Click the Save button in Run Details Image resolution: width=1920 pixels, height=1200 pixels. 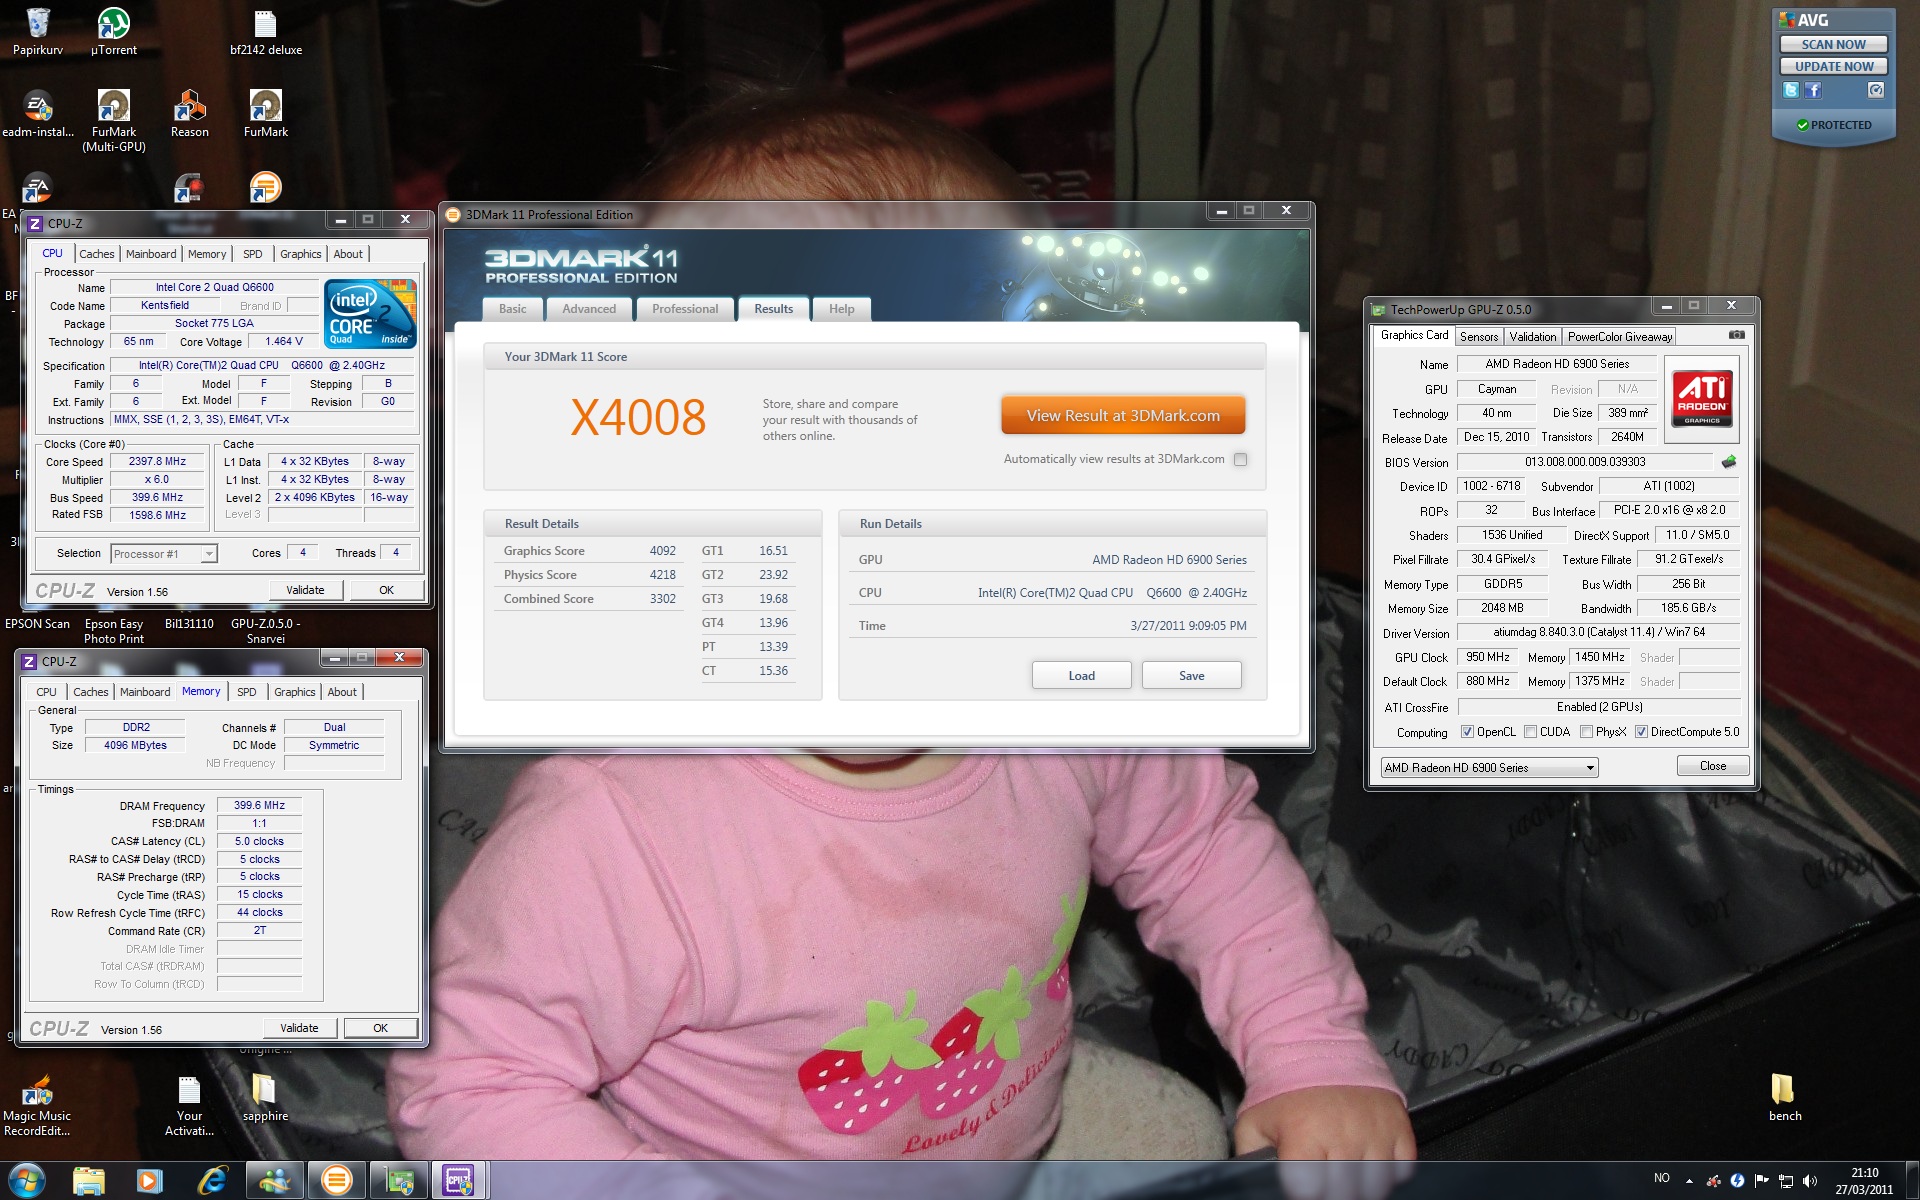pos(1191,676)
